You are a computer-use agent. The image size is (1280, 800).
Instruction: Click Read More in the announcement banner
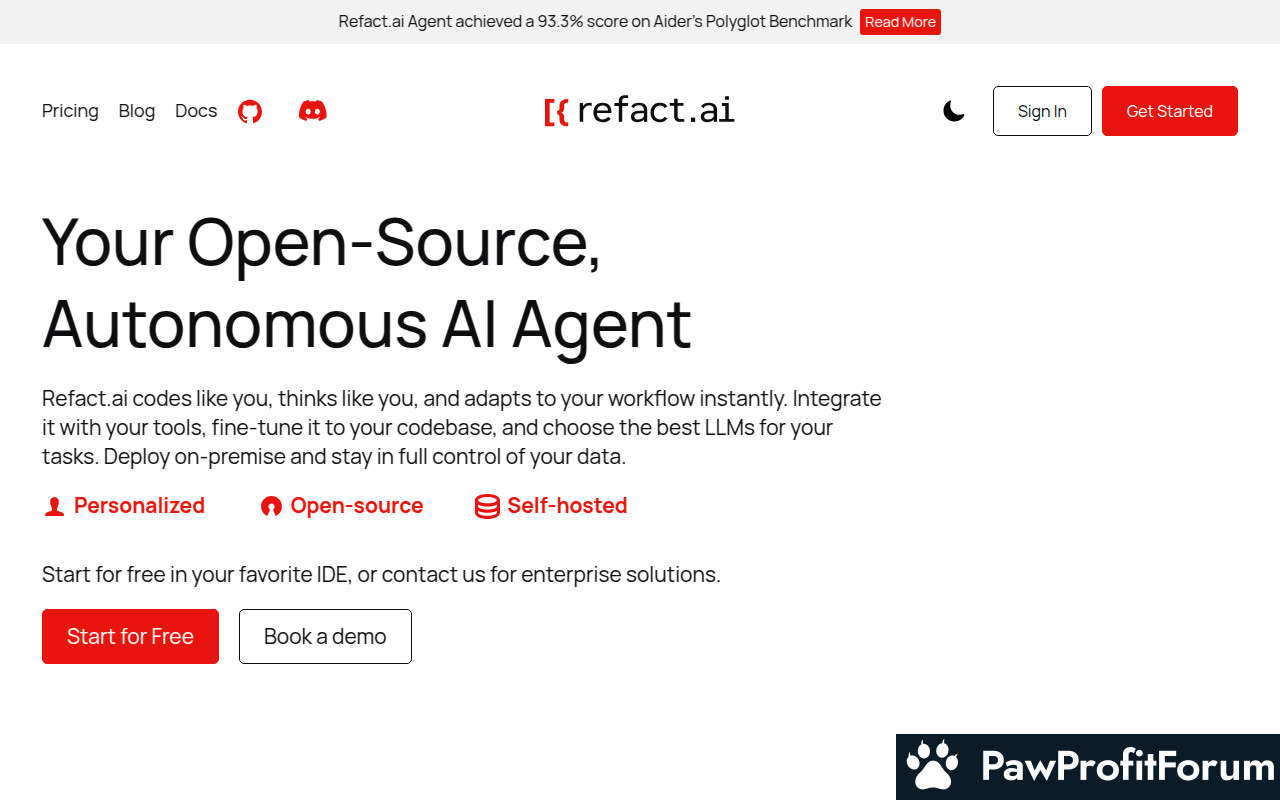pos(900,22)
